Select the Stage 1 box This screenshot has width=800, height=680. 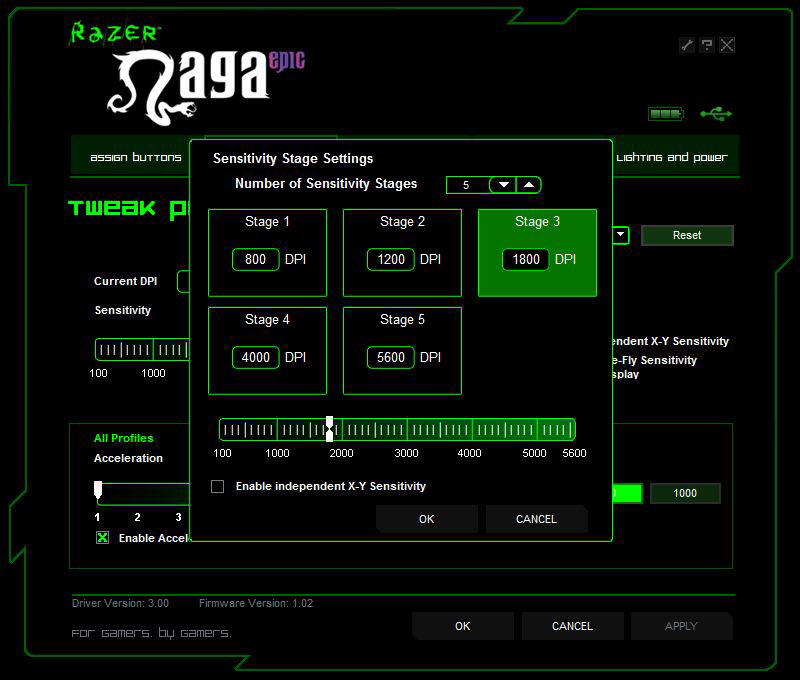click(267, 253)
